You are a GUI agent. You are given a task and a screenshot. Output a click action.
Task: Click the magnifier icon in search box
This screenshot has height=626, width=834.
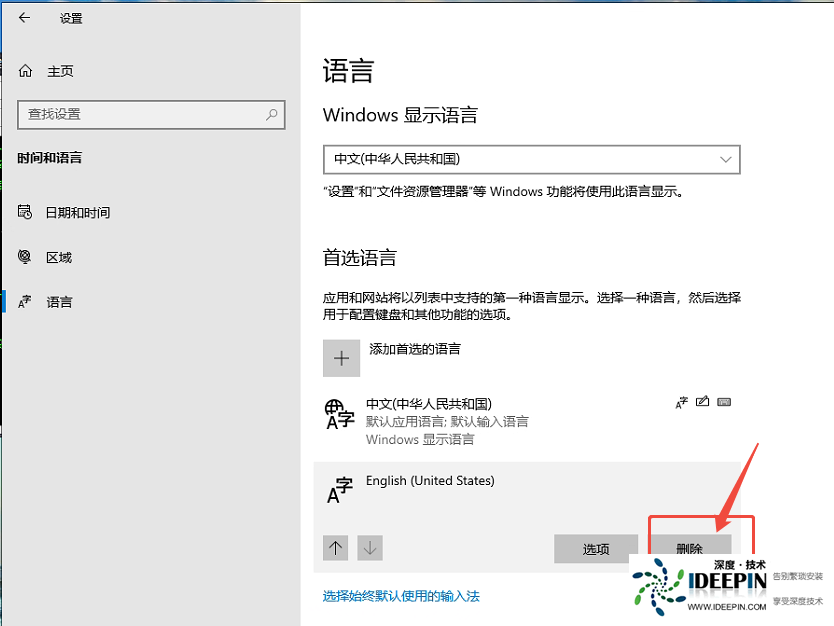271,115
